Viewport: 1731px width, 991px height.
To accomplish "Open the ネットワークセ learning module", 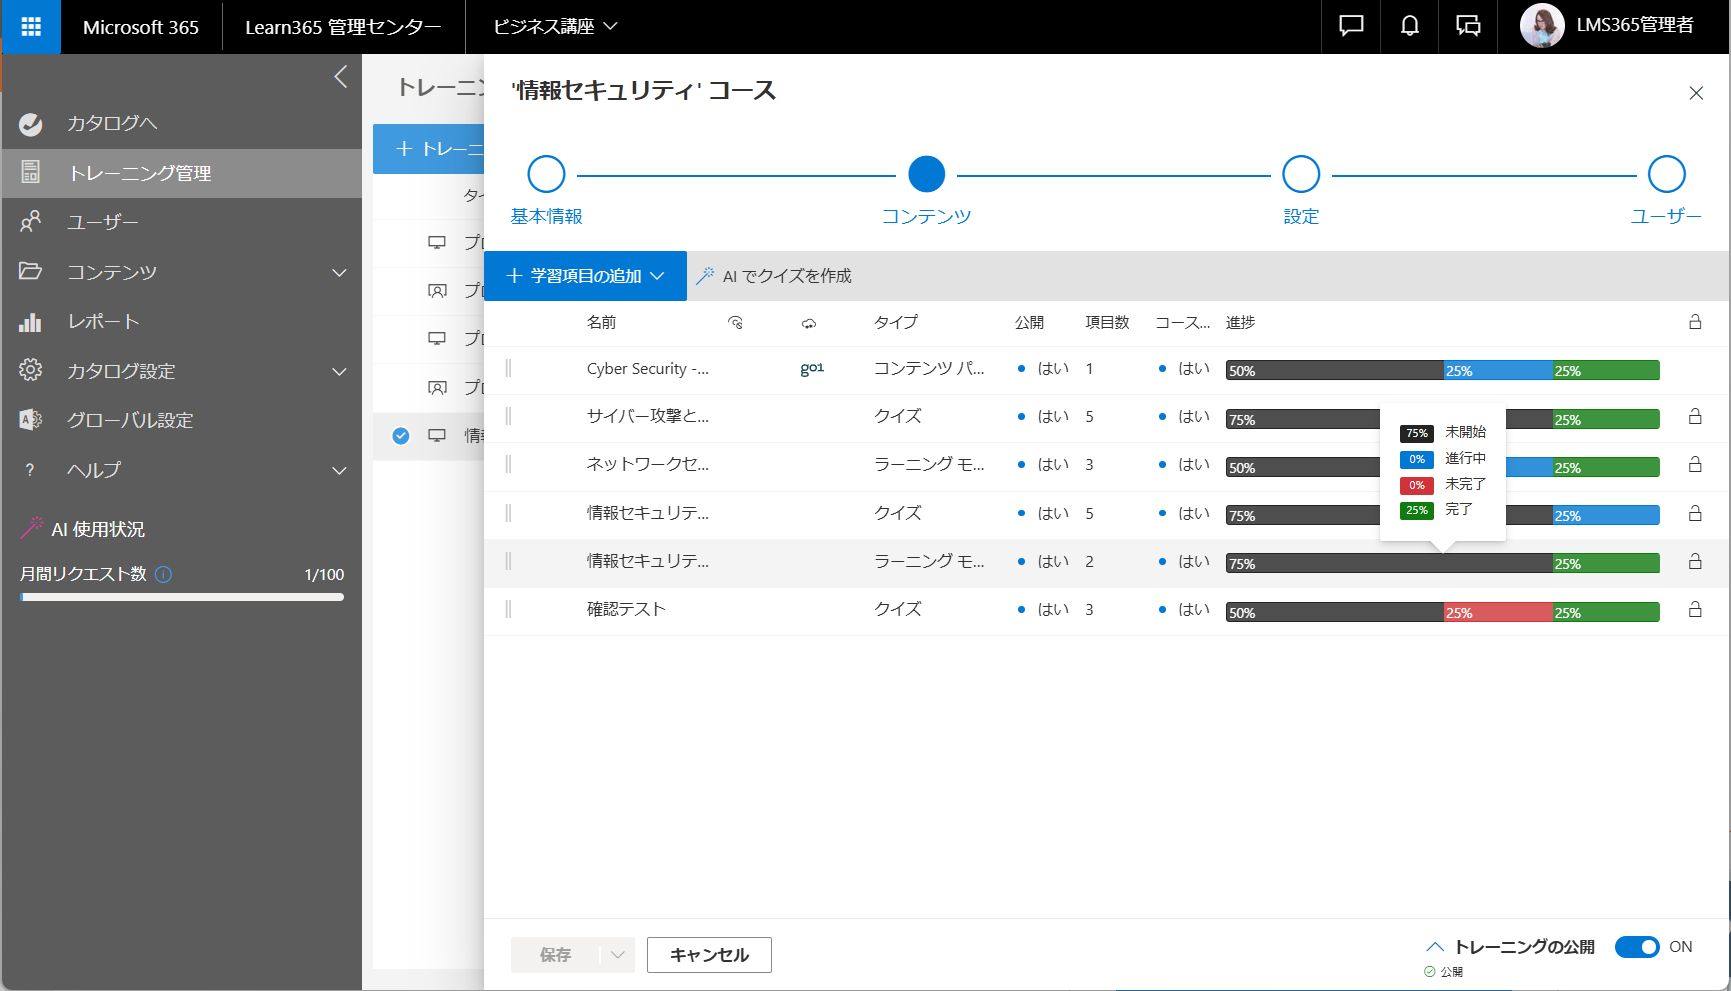I will (648, 464).
